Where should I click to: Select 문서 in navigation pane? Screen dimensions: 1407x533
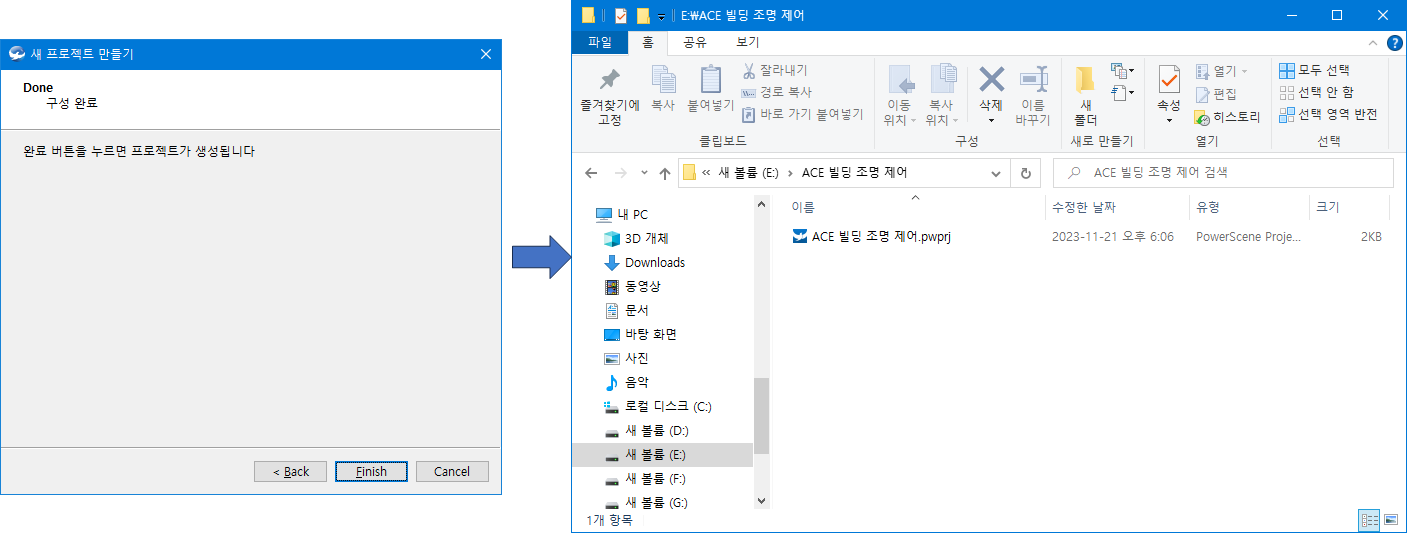pyautogui.click(x=627, y=310)
